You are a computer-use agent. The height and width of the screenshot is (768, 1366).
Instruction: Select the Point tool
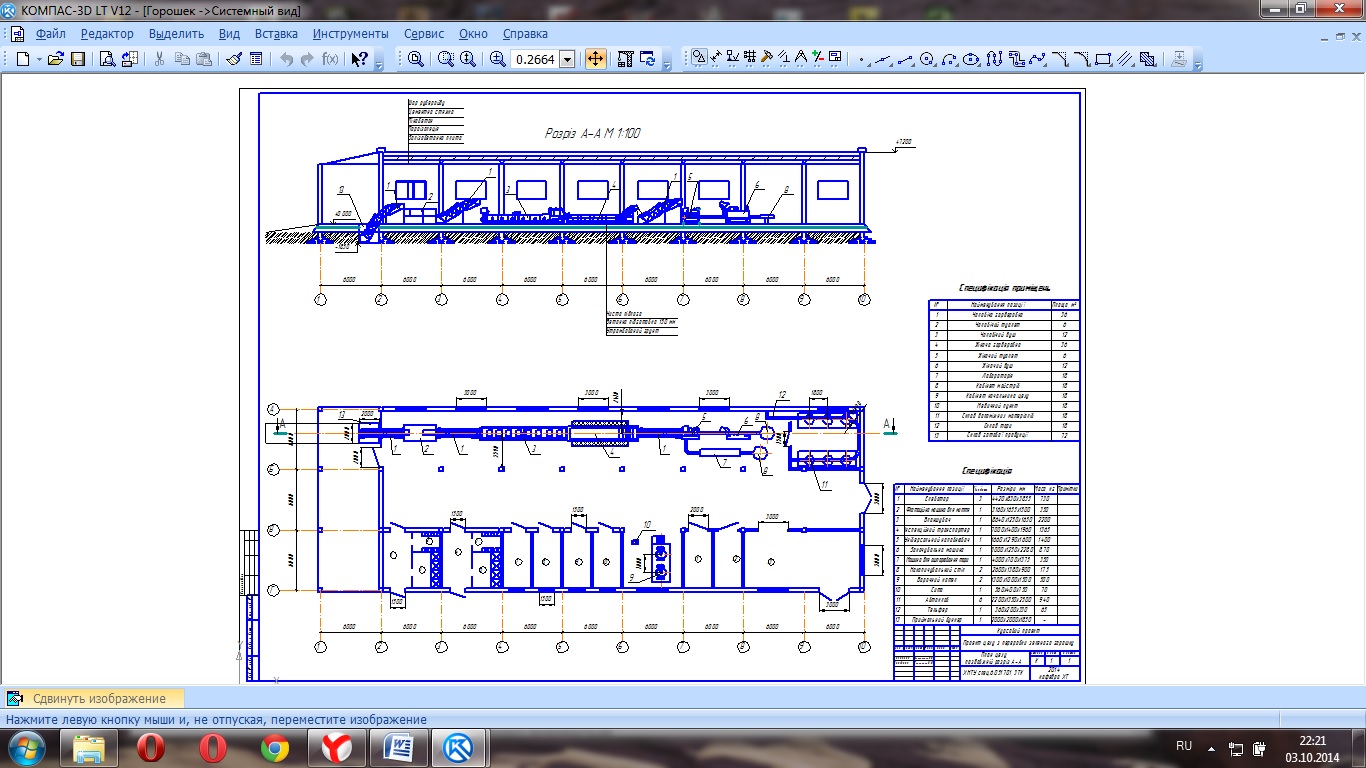[x=863, y=59]
